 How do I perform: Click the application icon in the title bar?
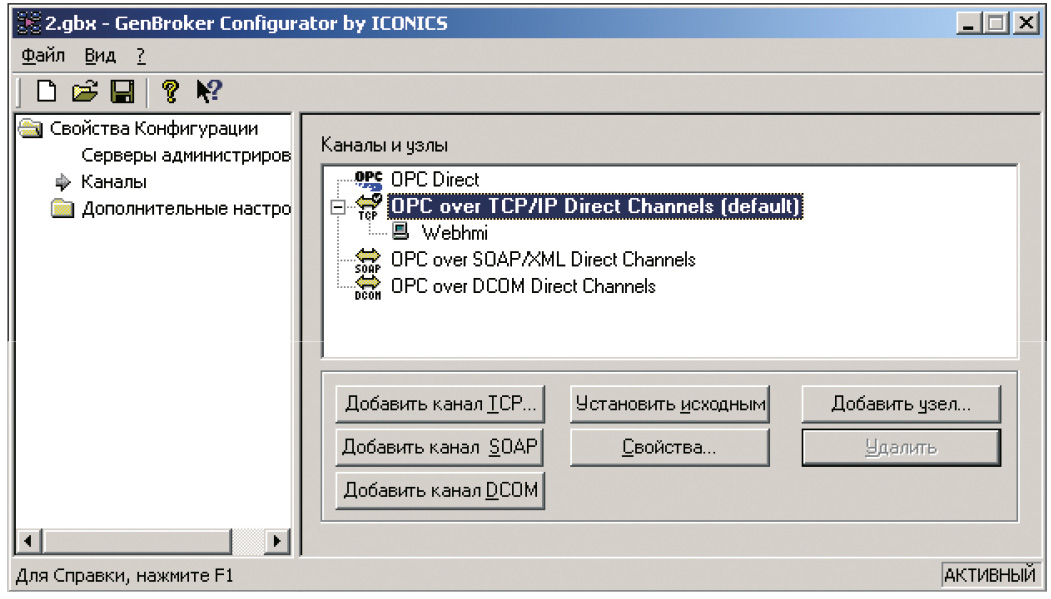click(29, 23)
